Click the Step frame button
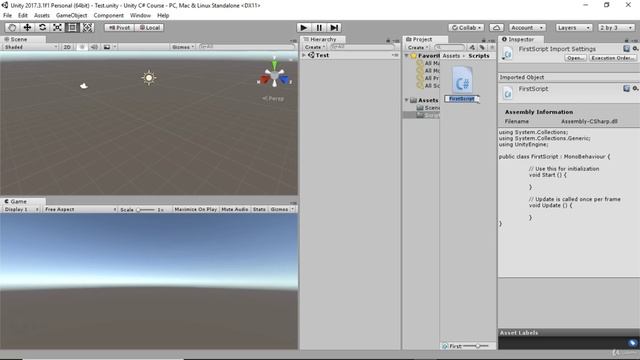This screenshot has height=360, width=640. 334,27
